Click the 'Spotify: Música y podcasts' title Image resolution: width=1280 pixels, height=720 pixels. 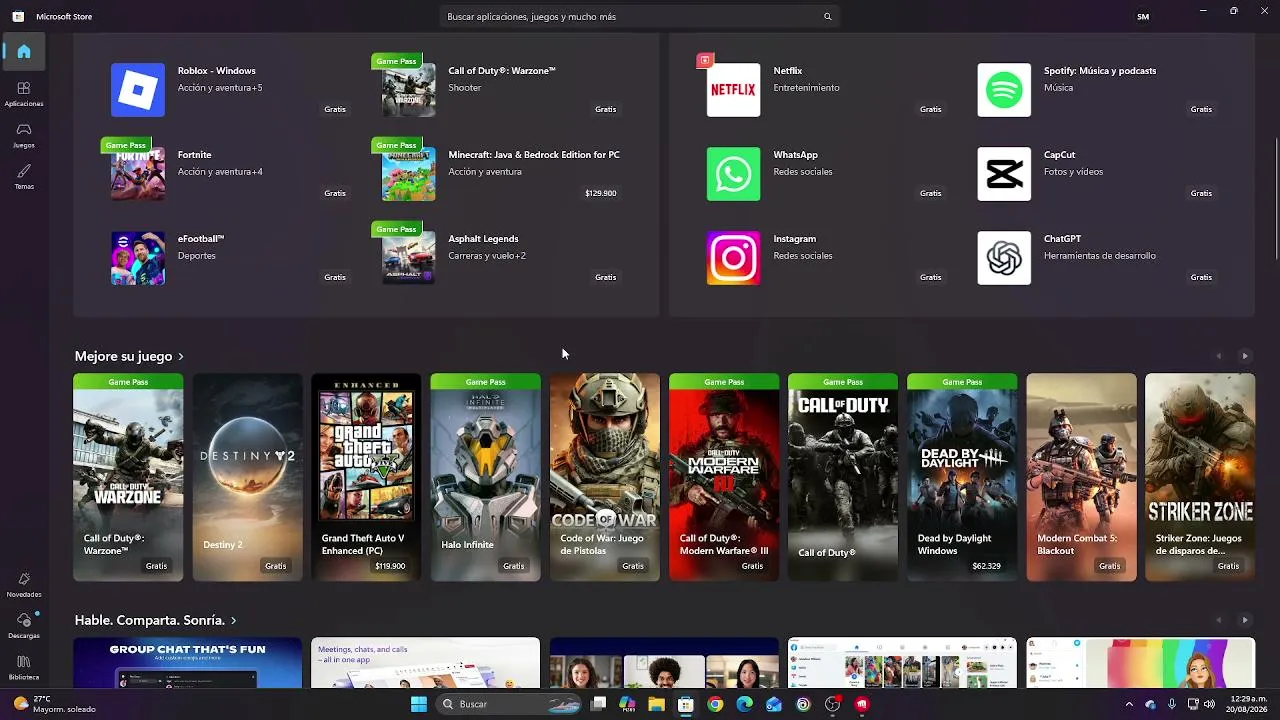1100,71
